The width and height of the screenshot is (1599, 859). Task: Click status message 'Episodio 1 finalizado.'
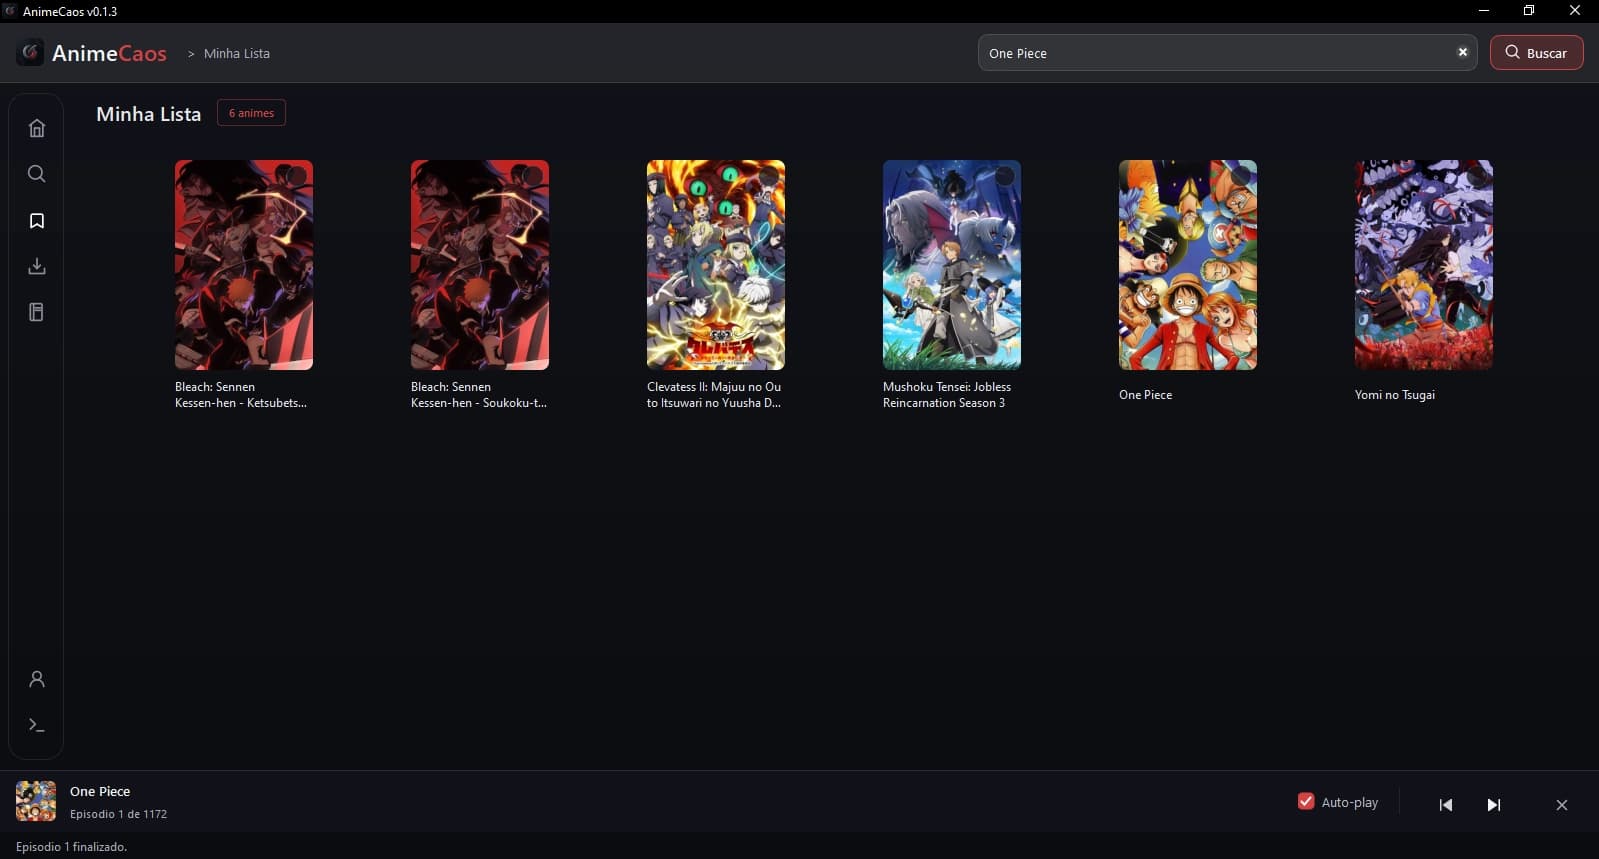(71, 847)
